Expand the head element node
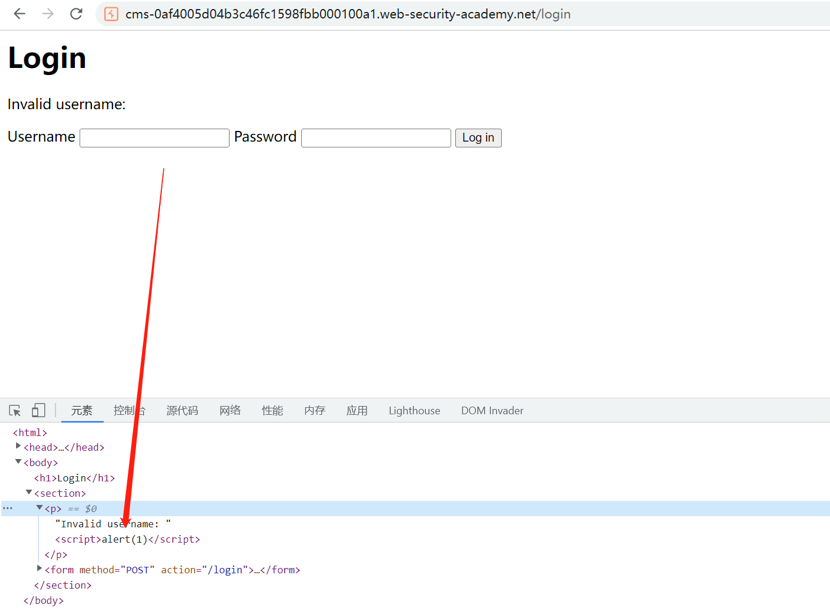The height and width of the screenshot is (610, 830). (x=18, y=446)
